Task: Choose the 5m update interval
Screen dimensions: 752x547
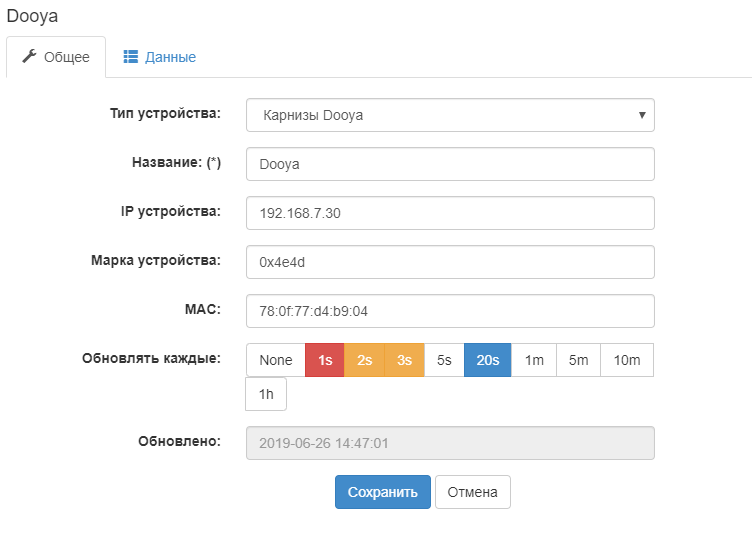Action: point(578,360)
